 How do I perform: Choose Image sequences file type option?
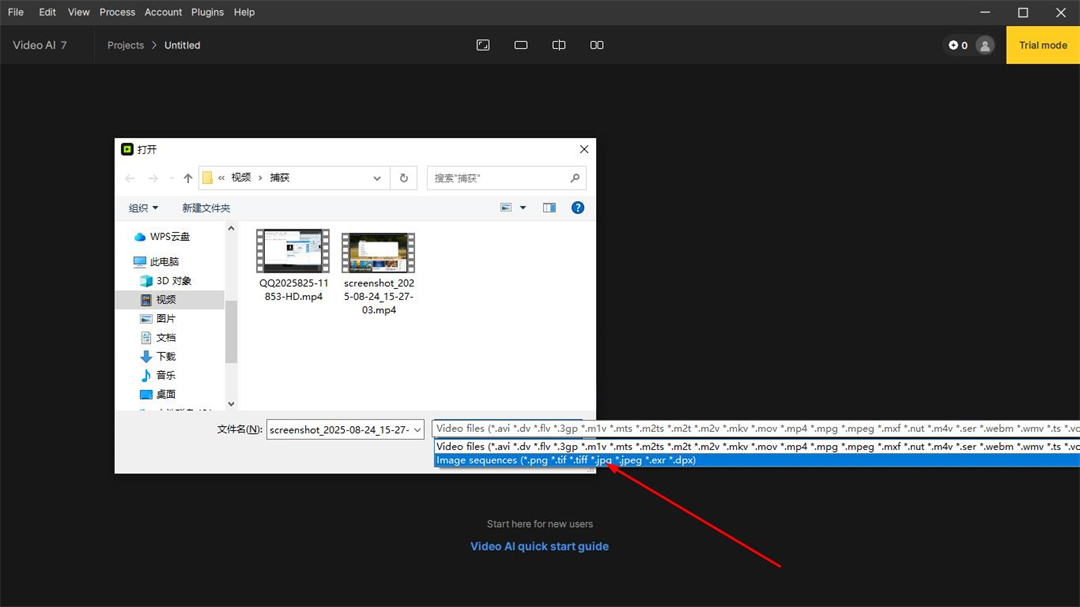566,461
